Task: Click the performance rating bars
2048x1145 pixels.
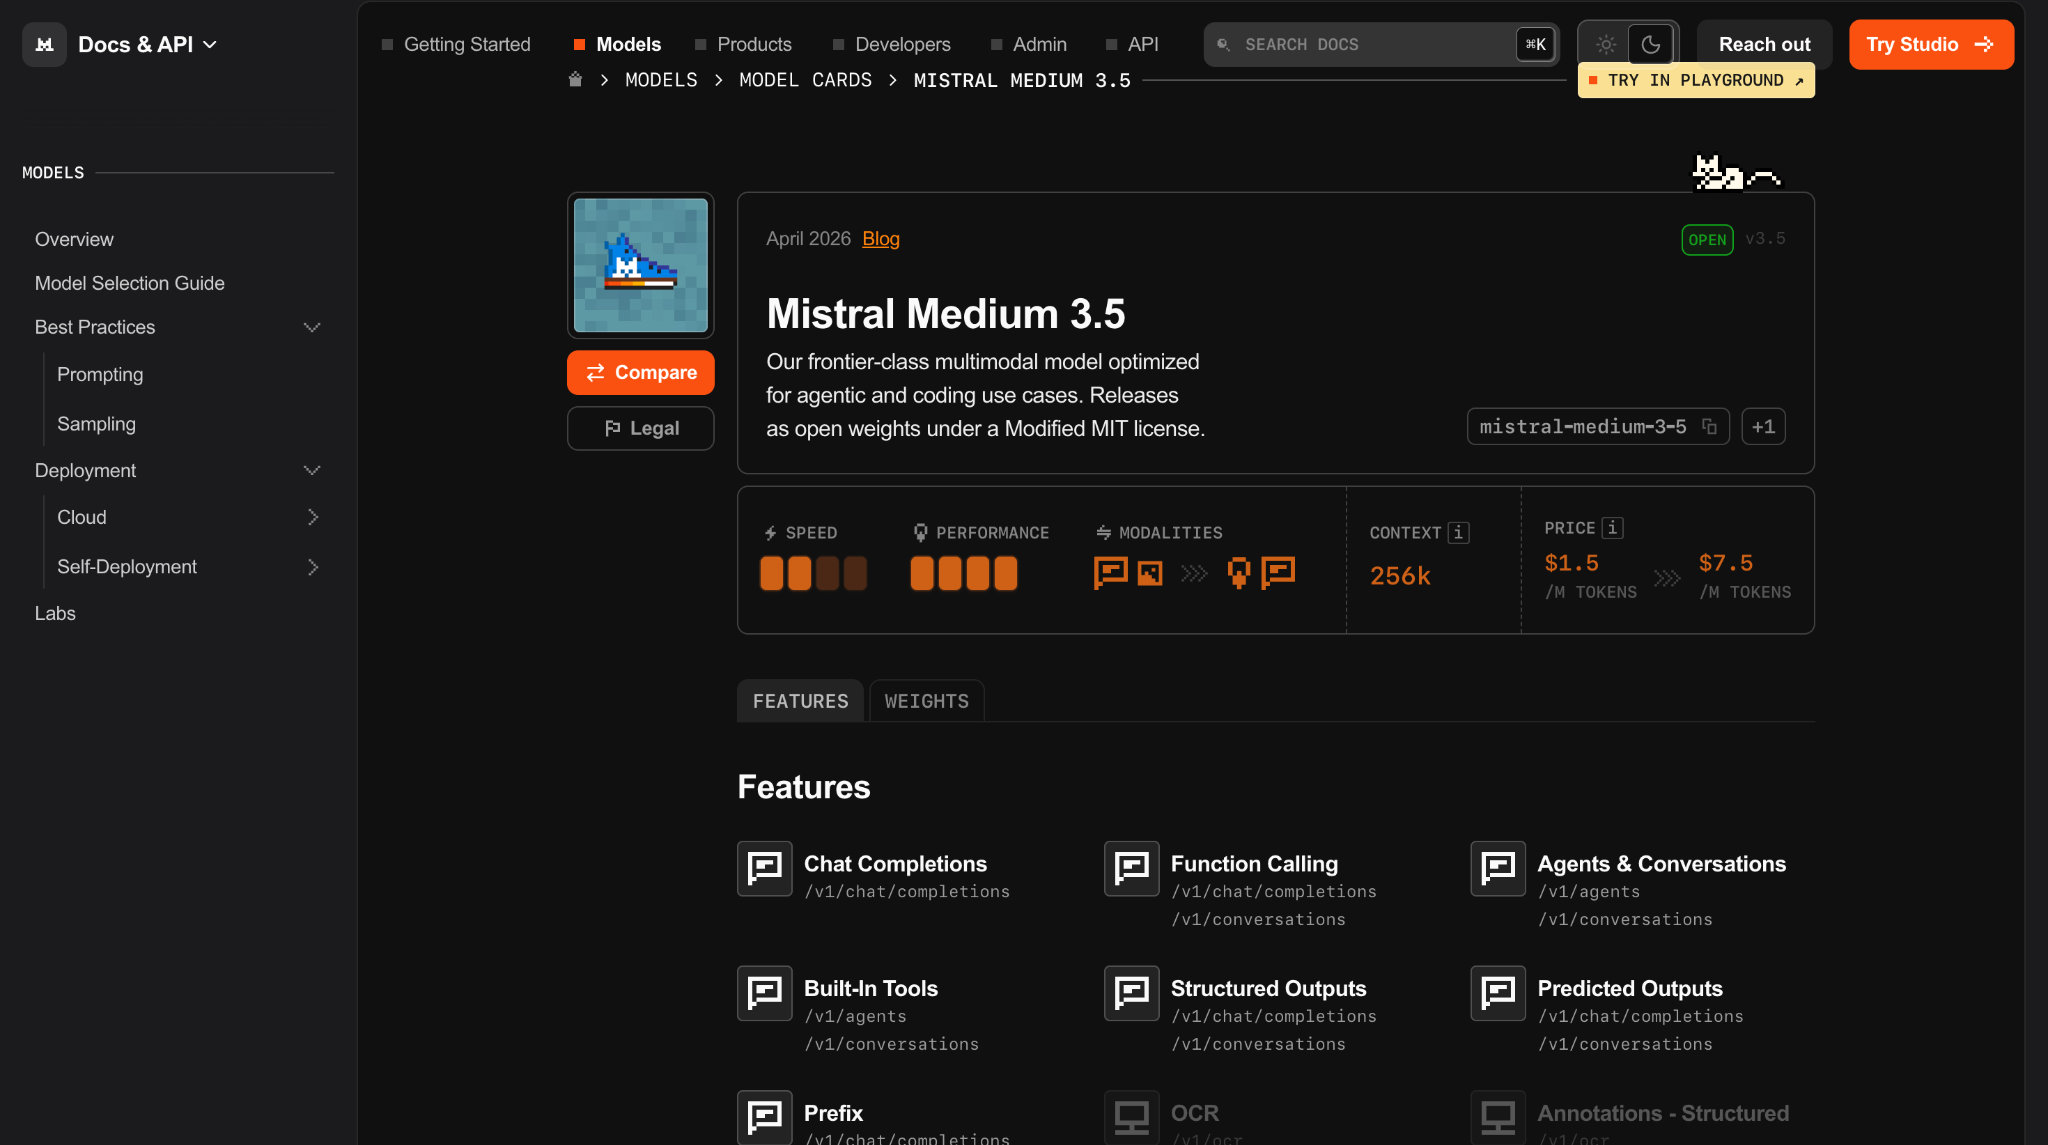Action: pos(964,574)
